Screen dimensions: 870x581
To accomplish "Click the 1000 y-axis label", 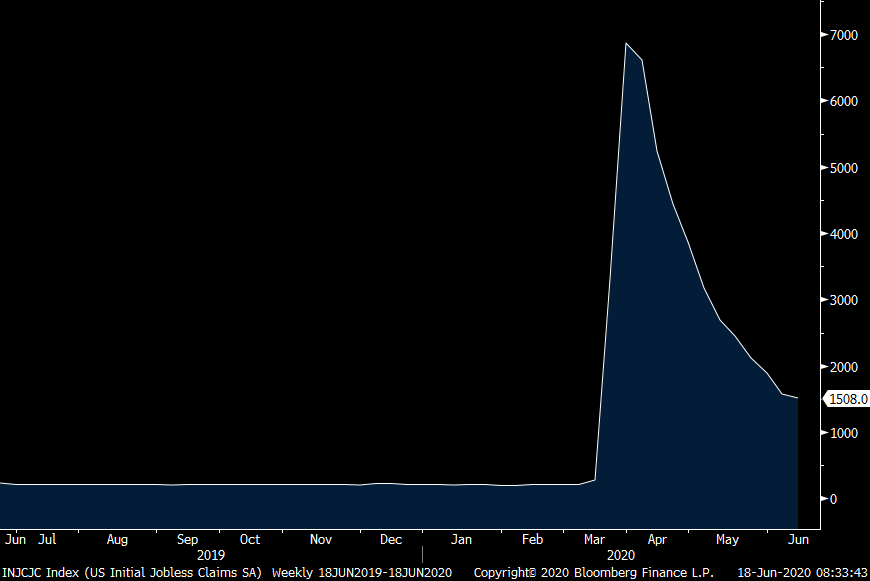I will [843, 433].
